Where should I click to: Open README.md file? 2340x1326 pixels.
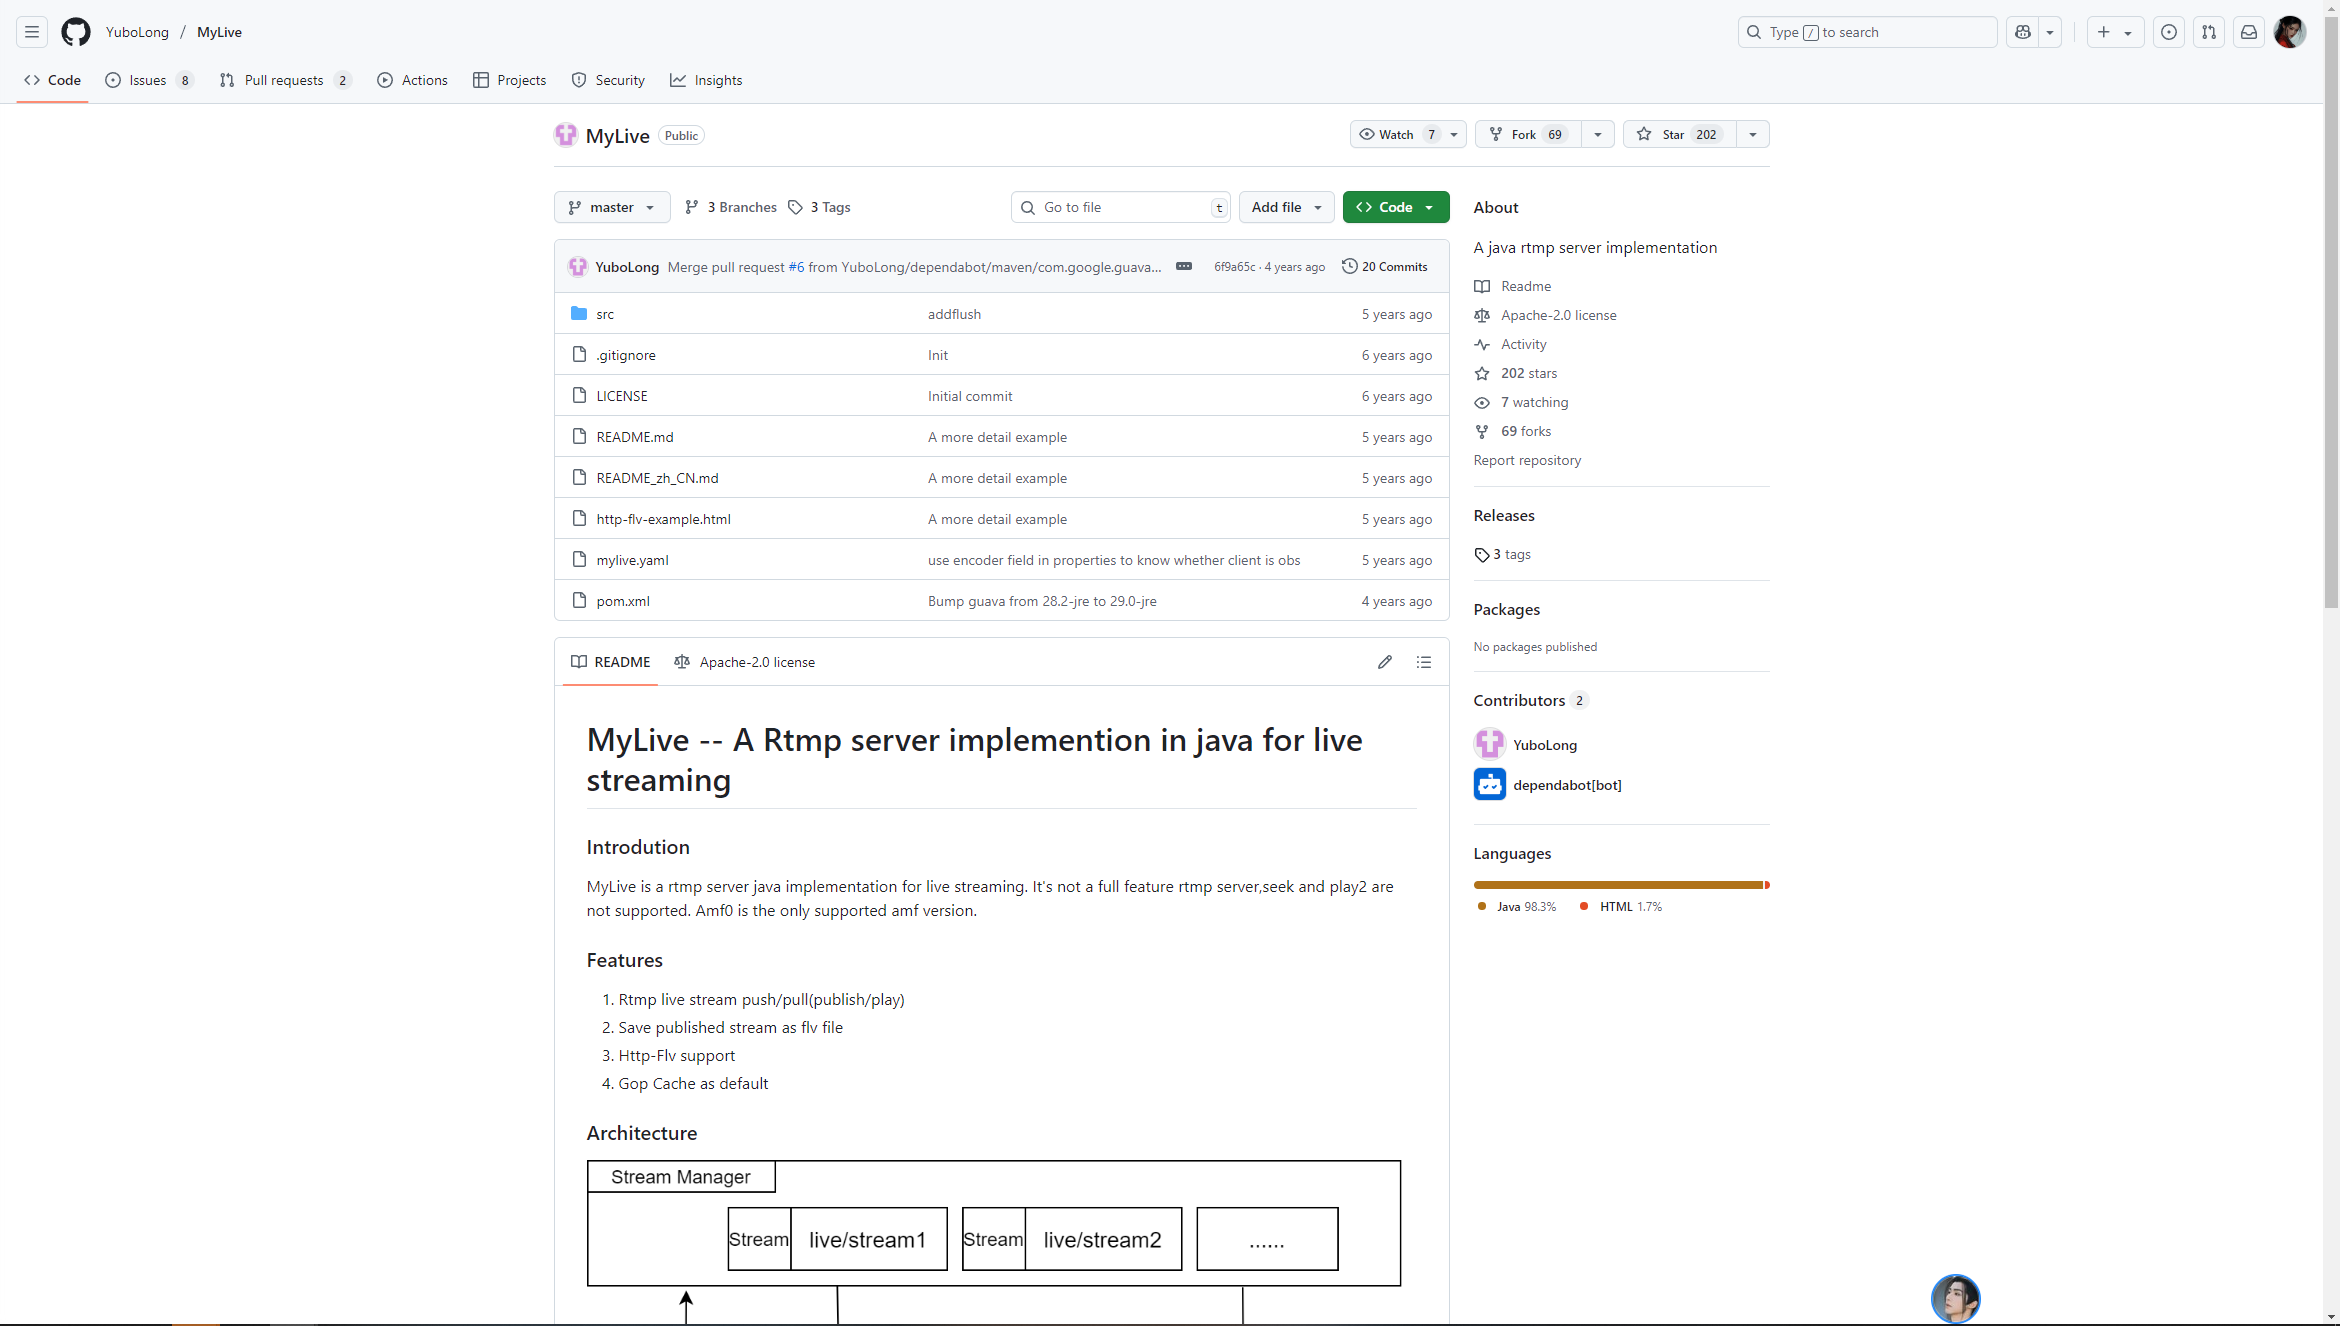click(635, 437)
